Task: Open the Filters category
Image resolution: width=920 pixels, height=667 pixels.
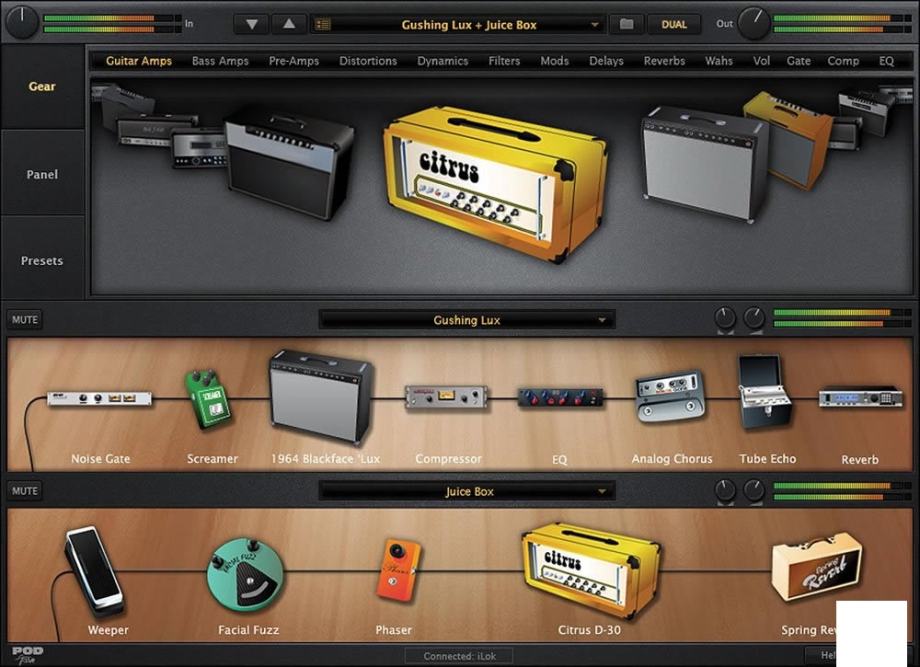Action: tap(504, 61)
